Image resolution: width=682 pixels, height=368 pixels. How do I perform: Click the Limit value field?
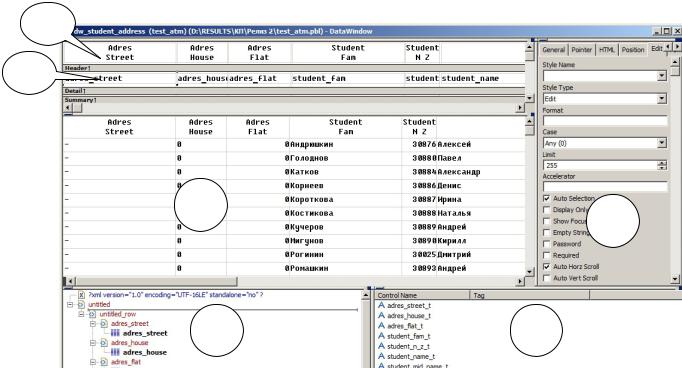(600, 165)
